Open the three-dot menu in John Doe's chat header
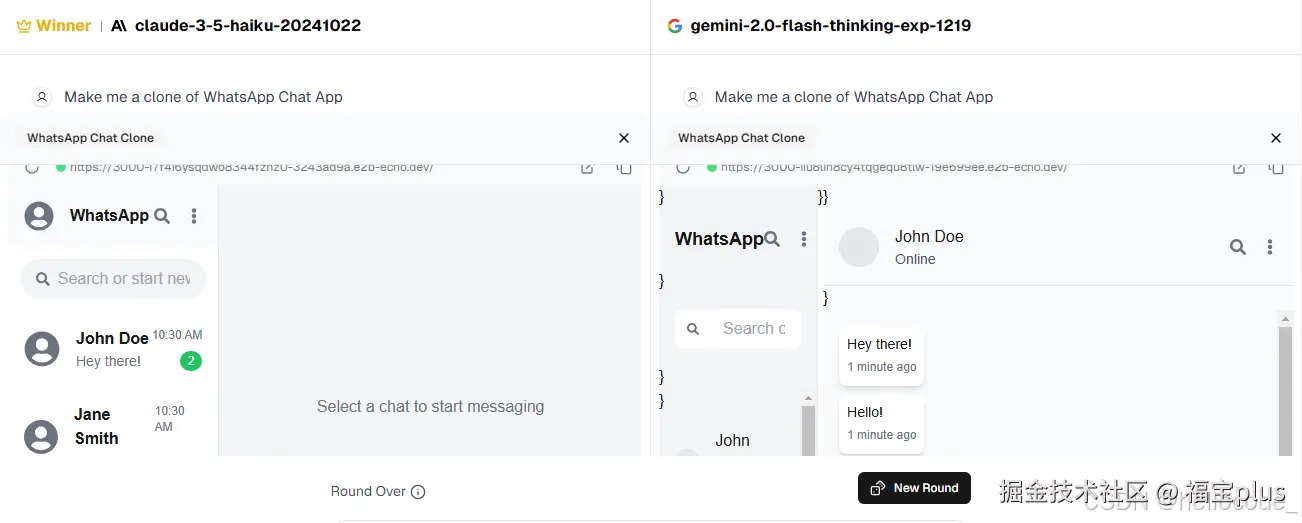The width and height of the screenshot is (1302, 523). pos(1270,247)
